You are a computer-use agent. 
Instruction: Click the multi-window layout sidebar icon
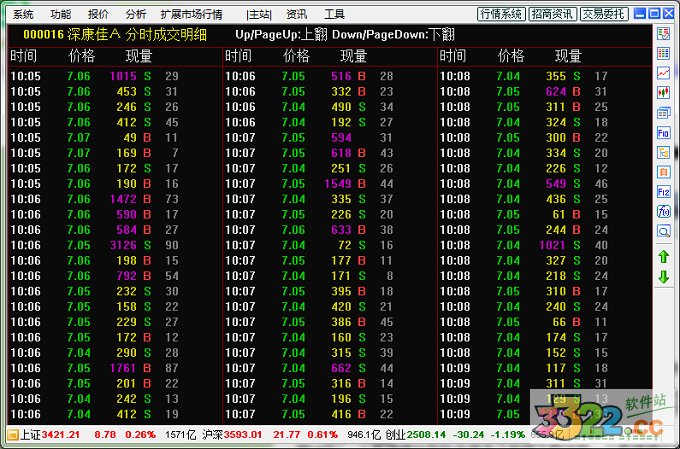(663, 113)
